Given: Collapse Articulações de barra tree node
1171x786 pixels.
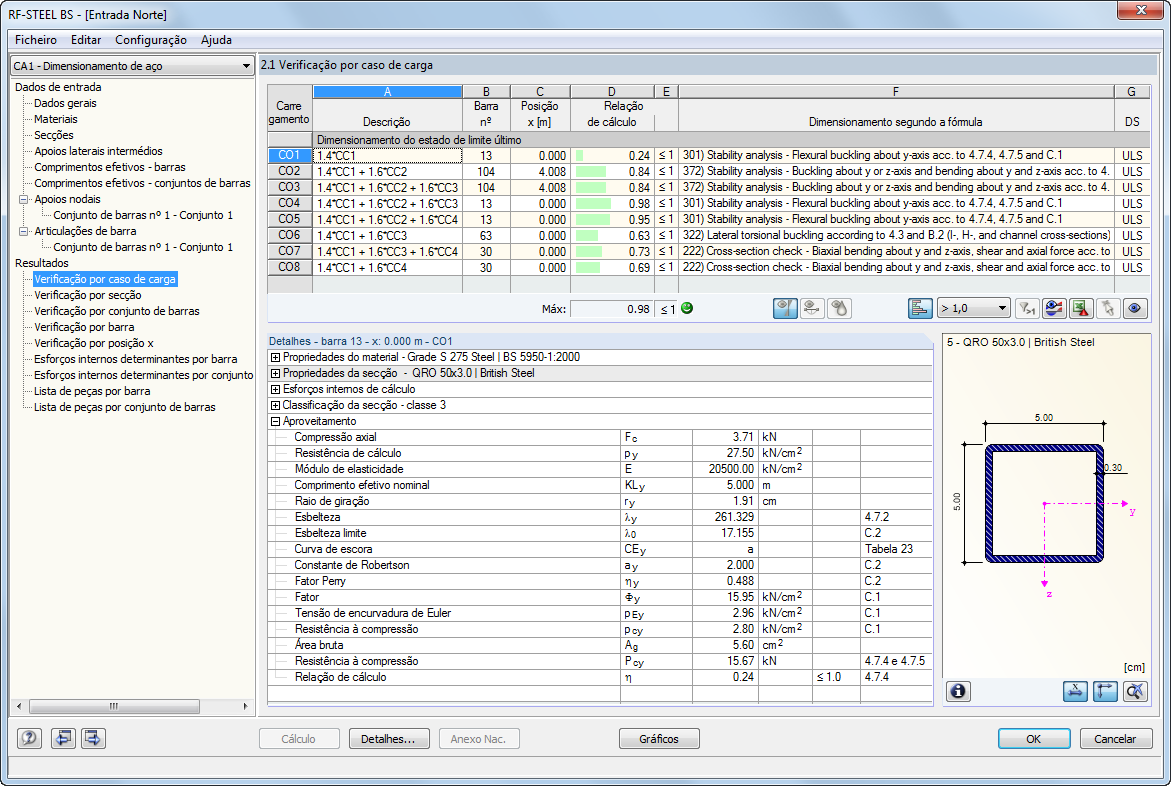Looking at the screenshot, I should 23,232.
